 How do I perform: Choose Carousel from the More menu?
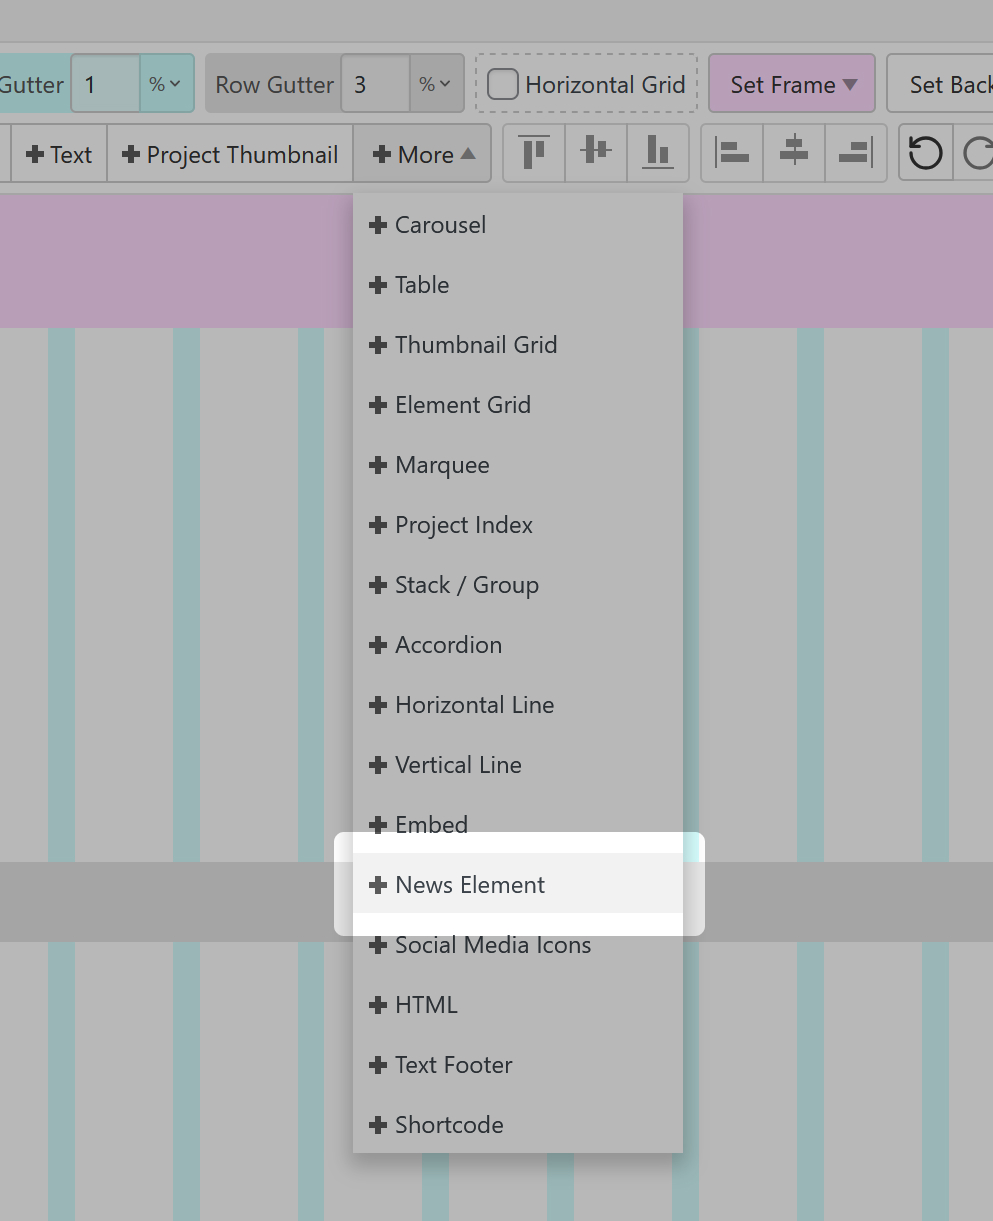[440, 225]
